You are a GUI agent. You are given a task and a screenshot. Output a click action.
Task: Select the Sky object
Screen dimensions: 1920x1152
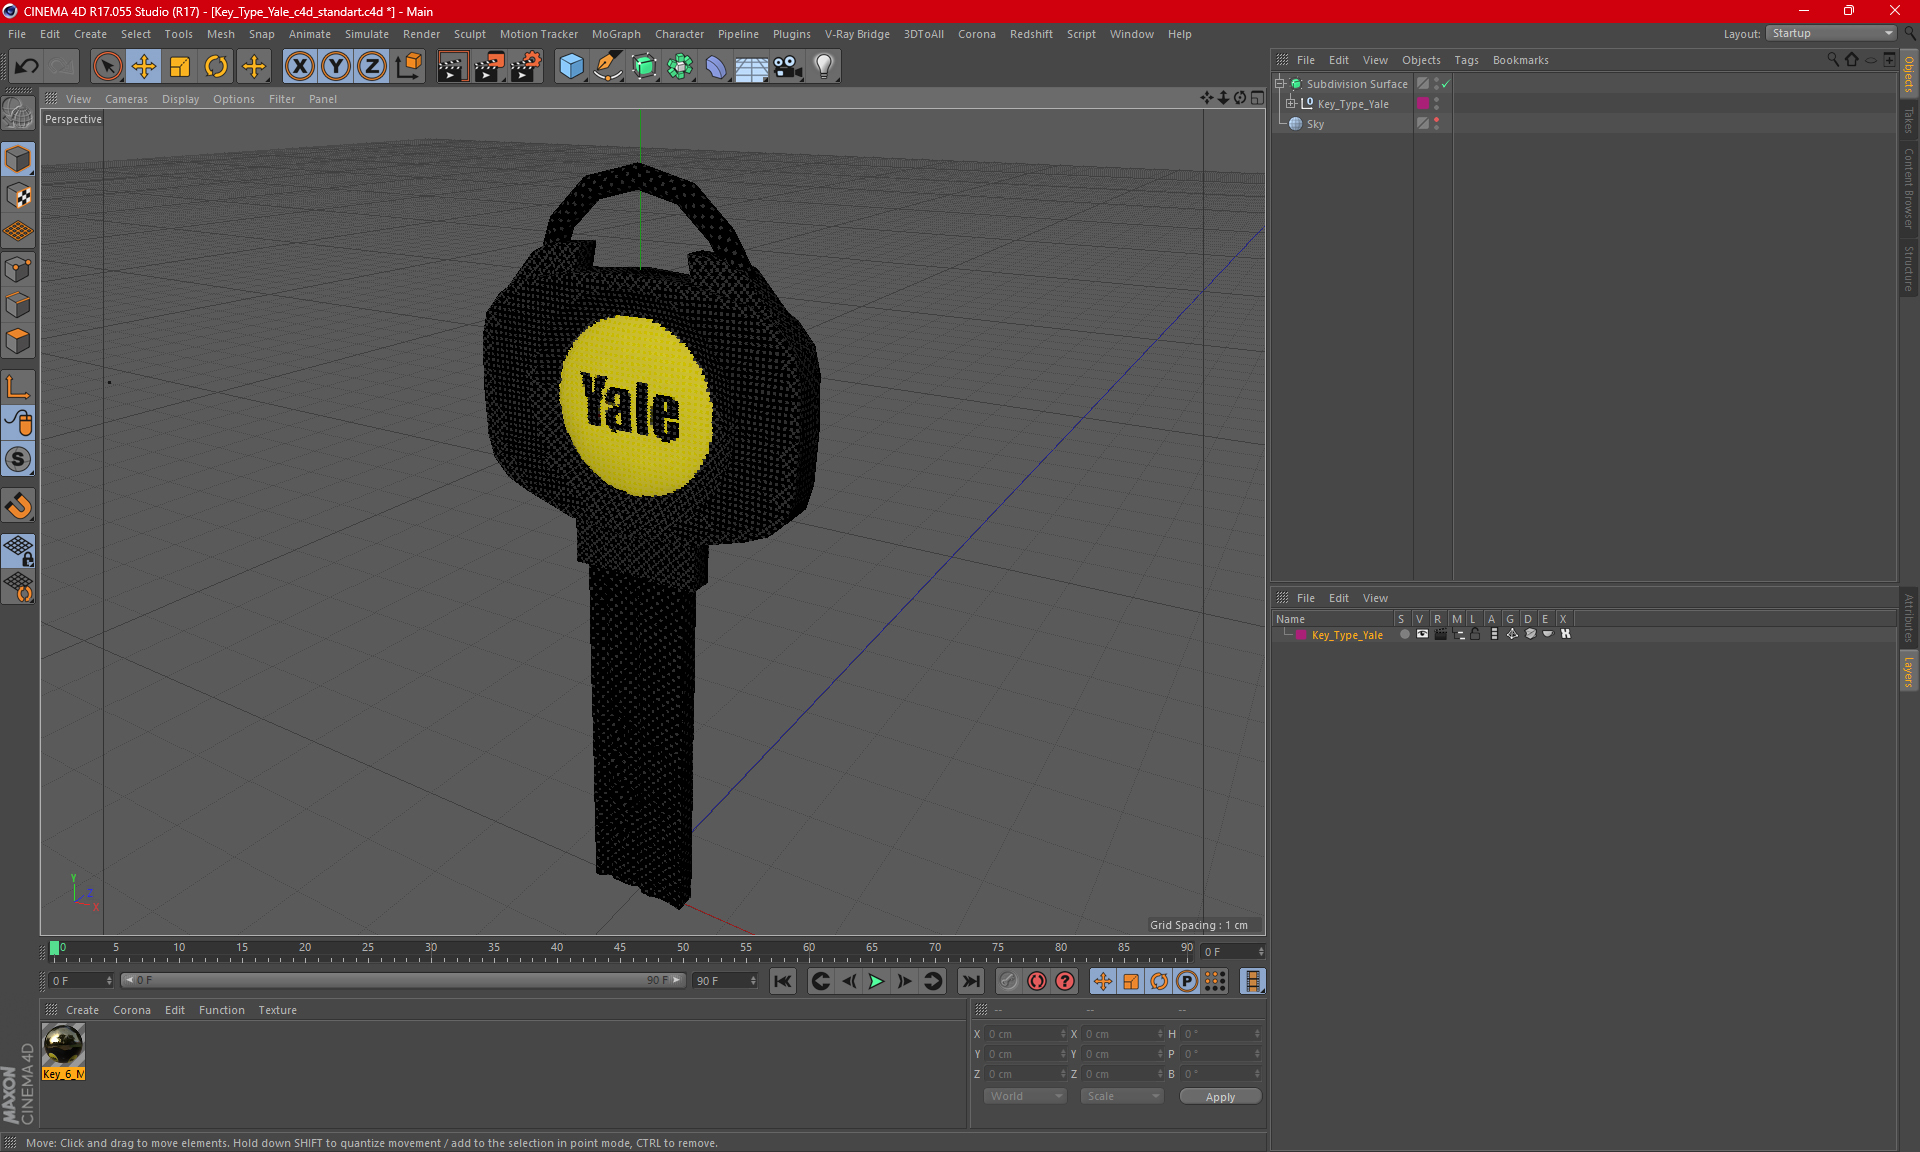tap(1315, 124)
